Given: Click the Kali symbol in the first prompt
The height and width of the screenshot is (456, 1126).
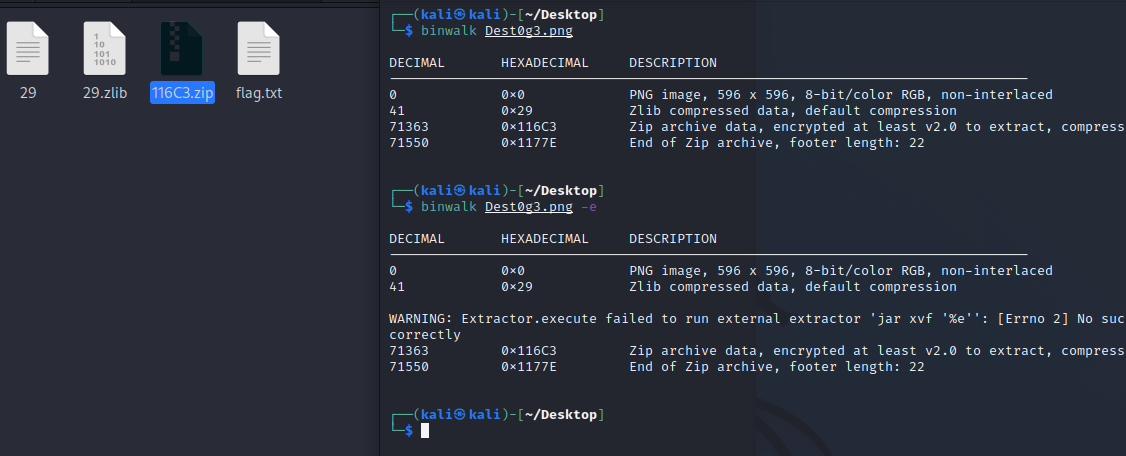Looking at the screenshot, I should [459, 15].
